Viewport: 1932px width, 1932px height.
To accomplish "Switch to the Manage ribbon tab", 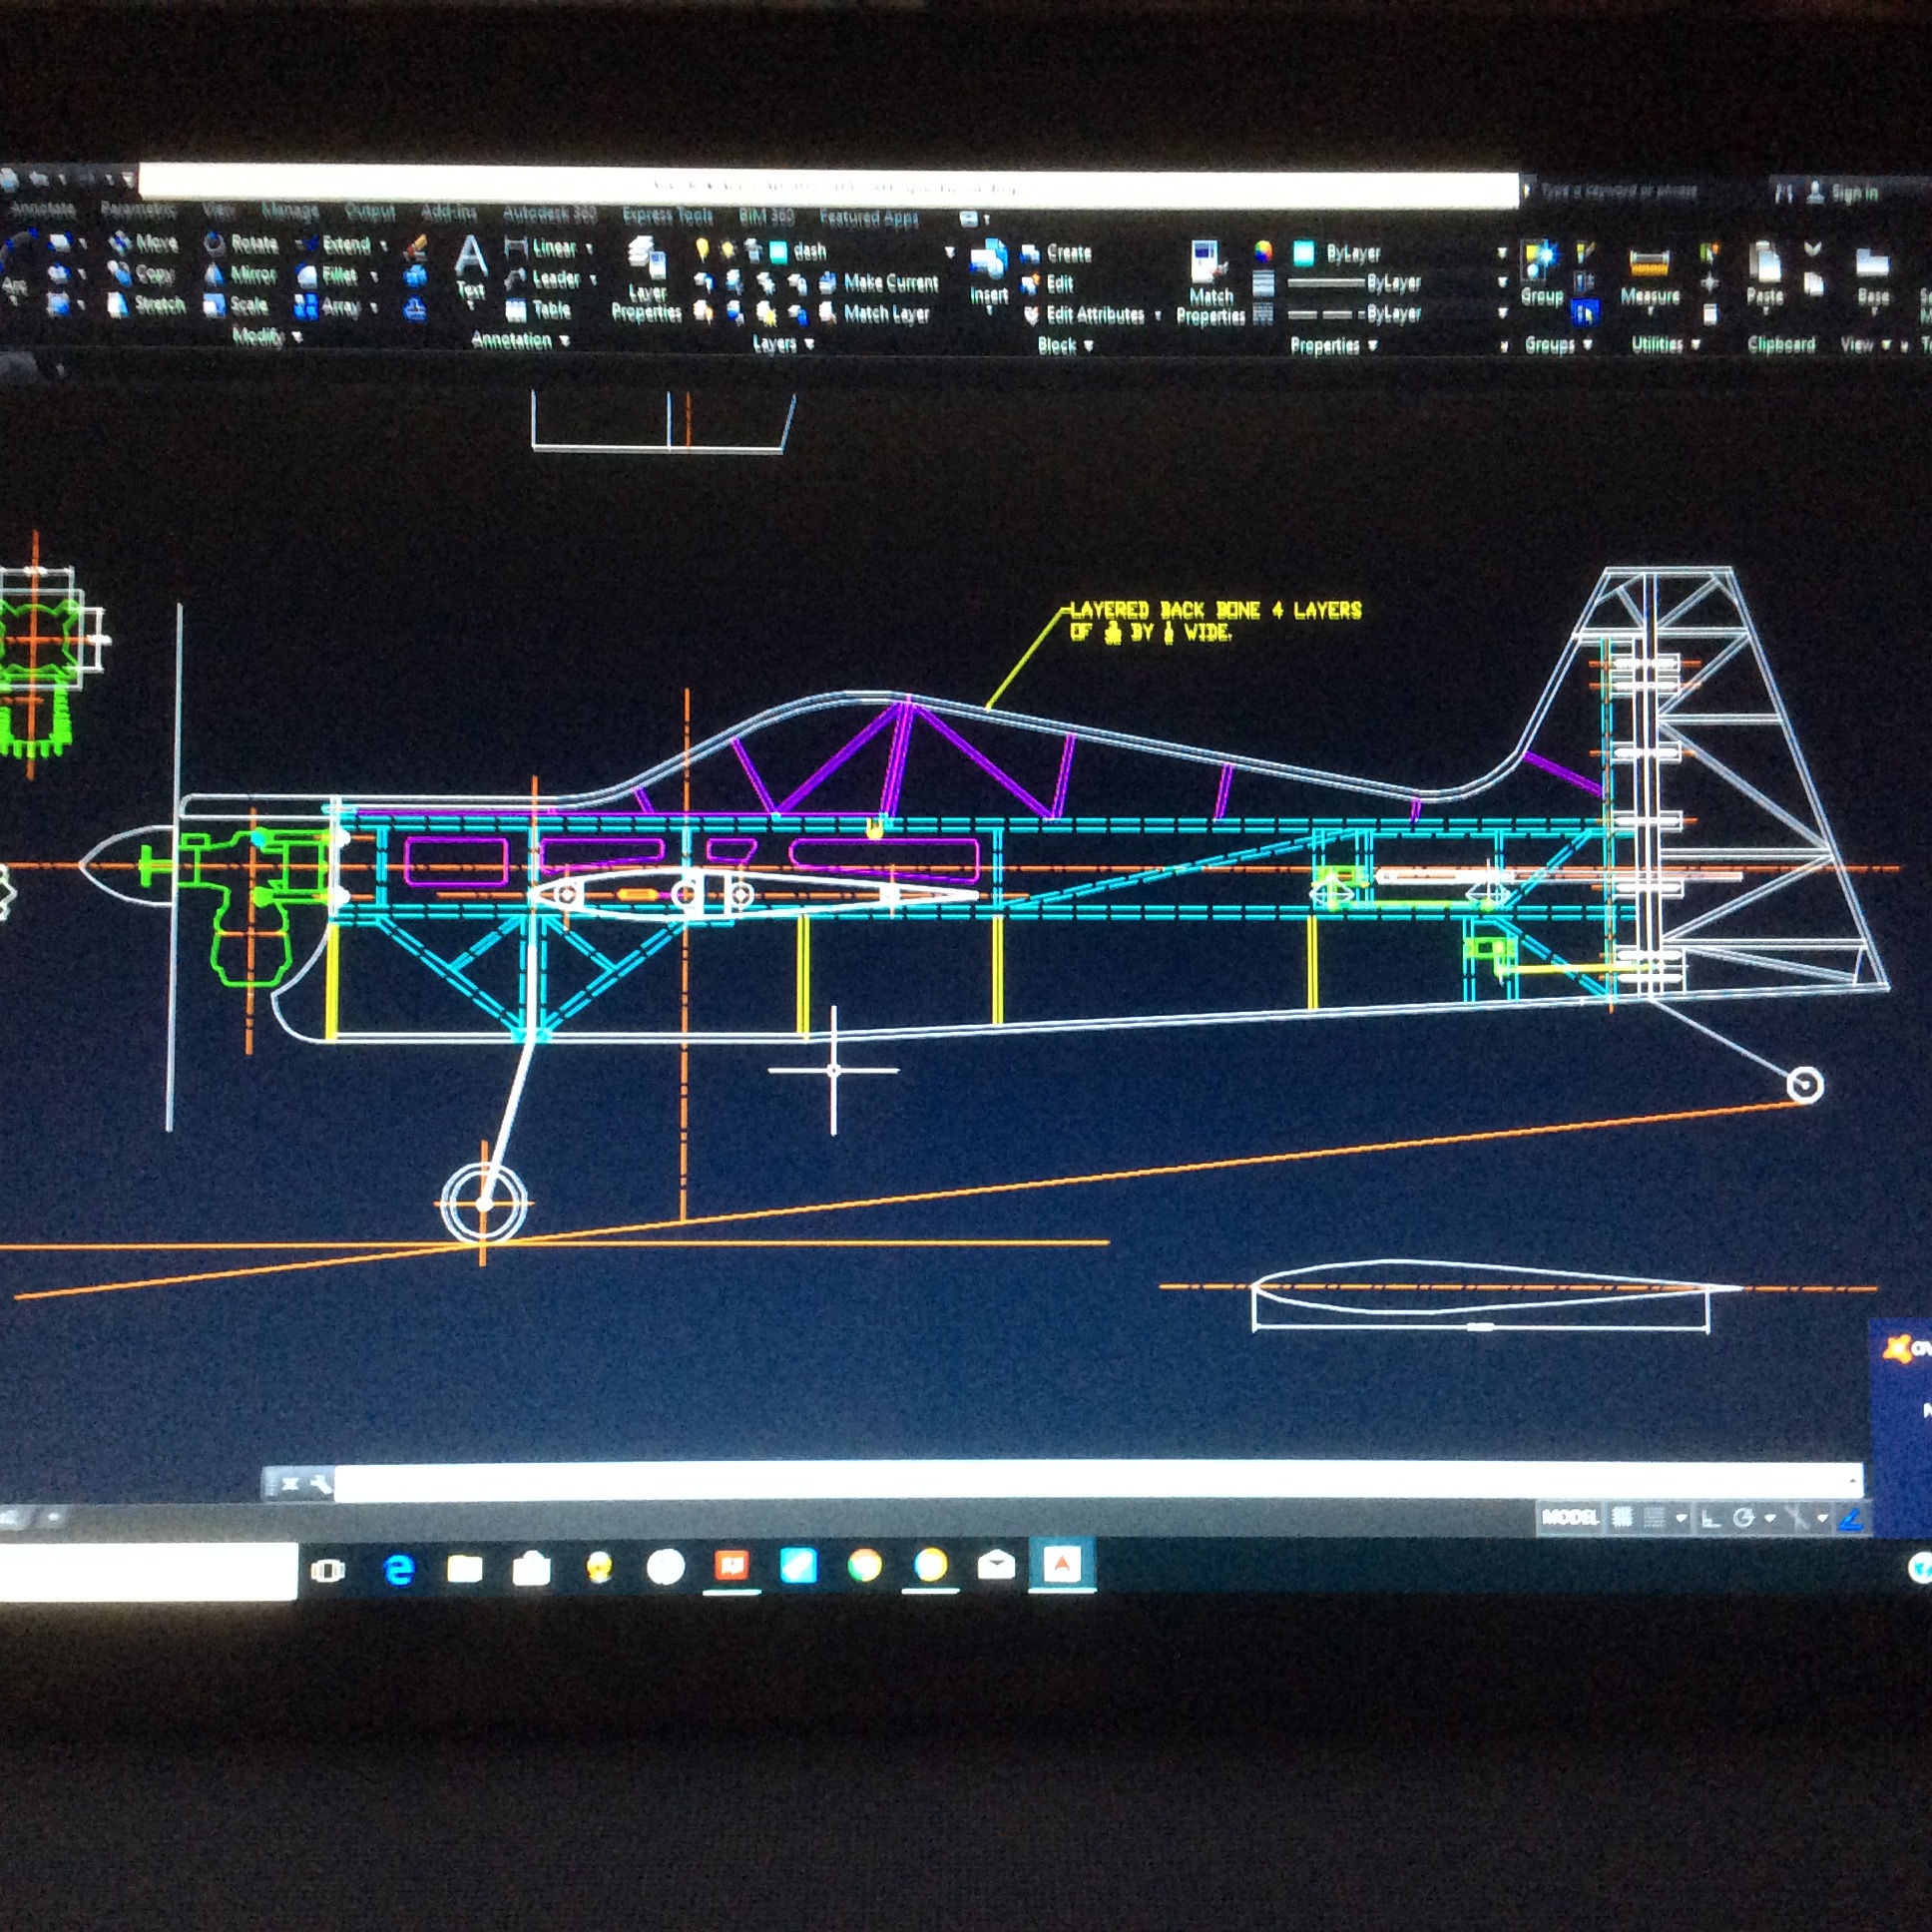I will [289, 210].
